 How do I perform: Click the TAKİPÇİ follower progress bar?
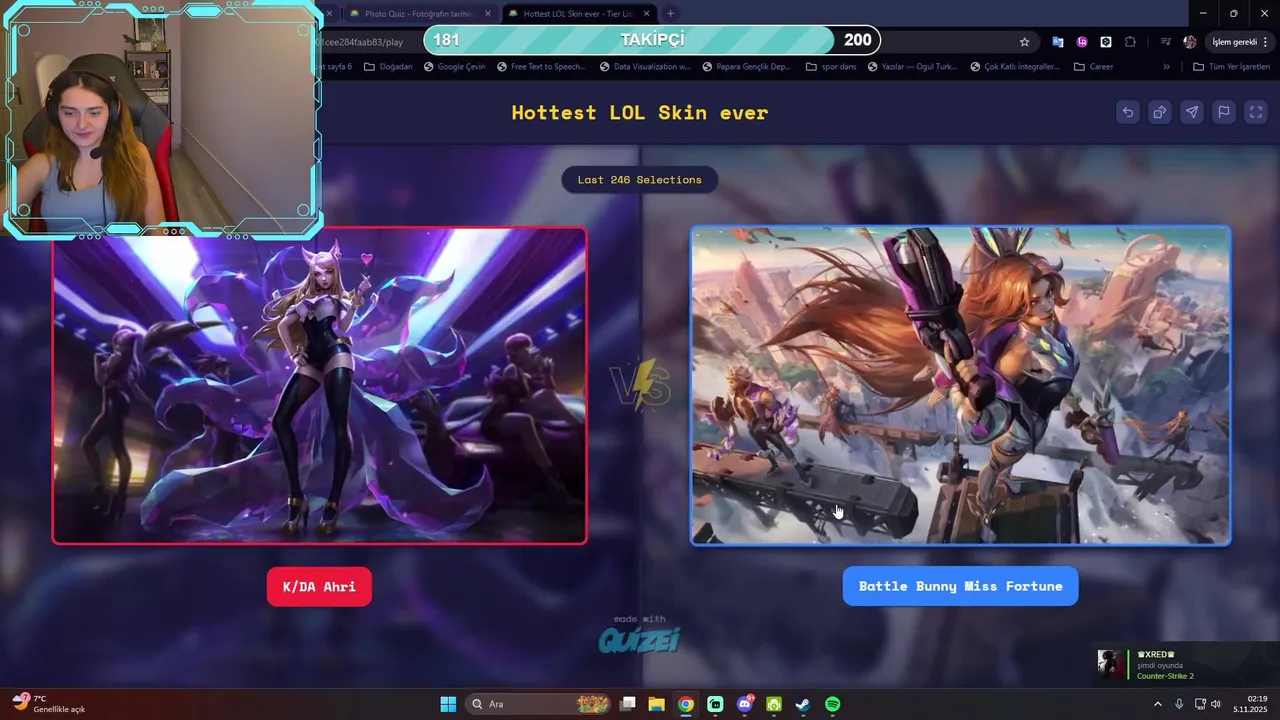(652, 40)
